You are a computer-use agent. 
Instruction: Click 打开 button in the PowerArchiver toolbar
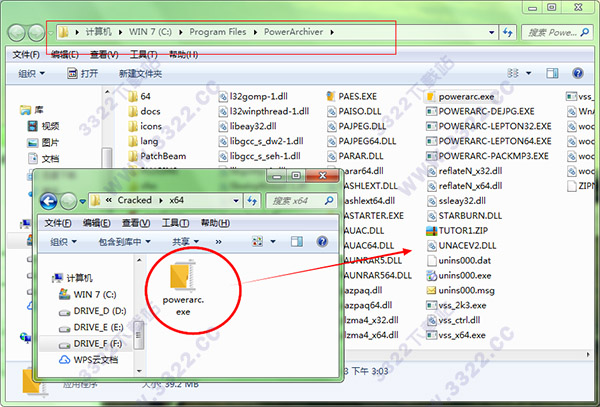point(83,73)
